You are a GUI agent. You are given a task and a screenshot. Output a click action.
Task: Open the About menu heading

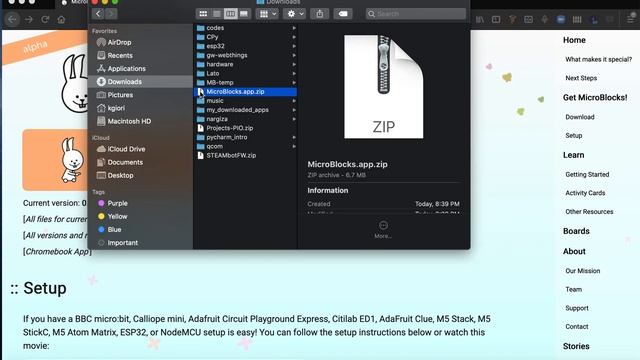[574, 251]
